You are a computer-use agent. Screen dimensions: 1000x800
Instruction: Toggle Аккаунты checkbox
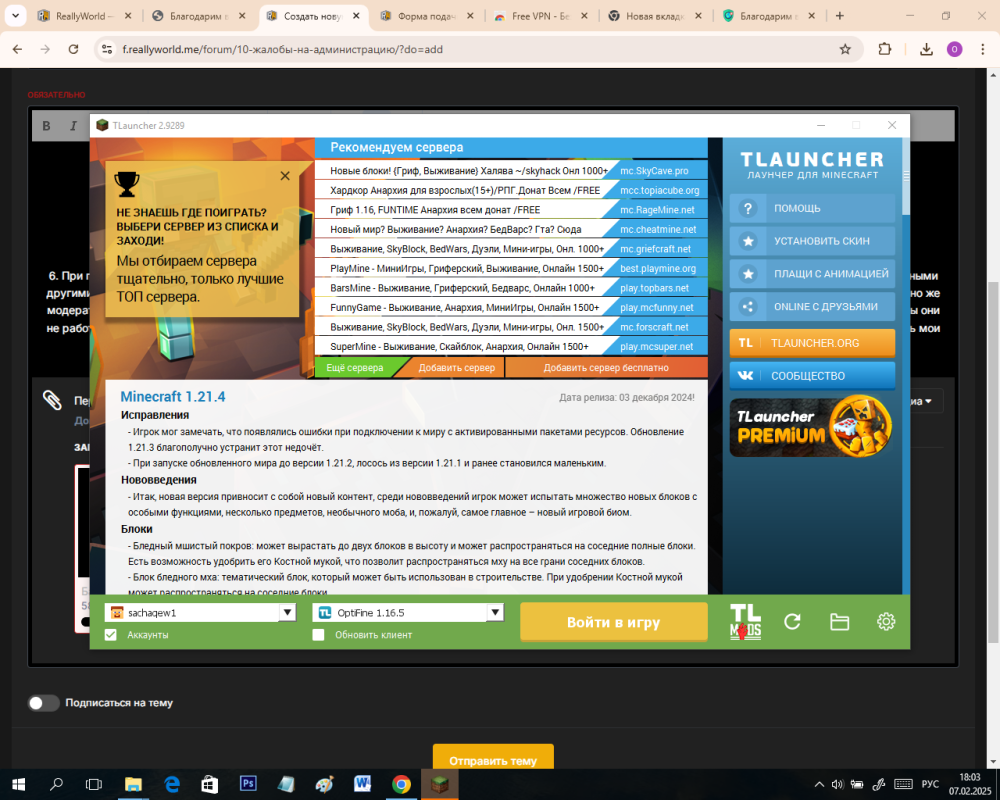click(x=111, y=635)
